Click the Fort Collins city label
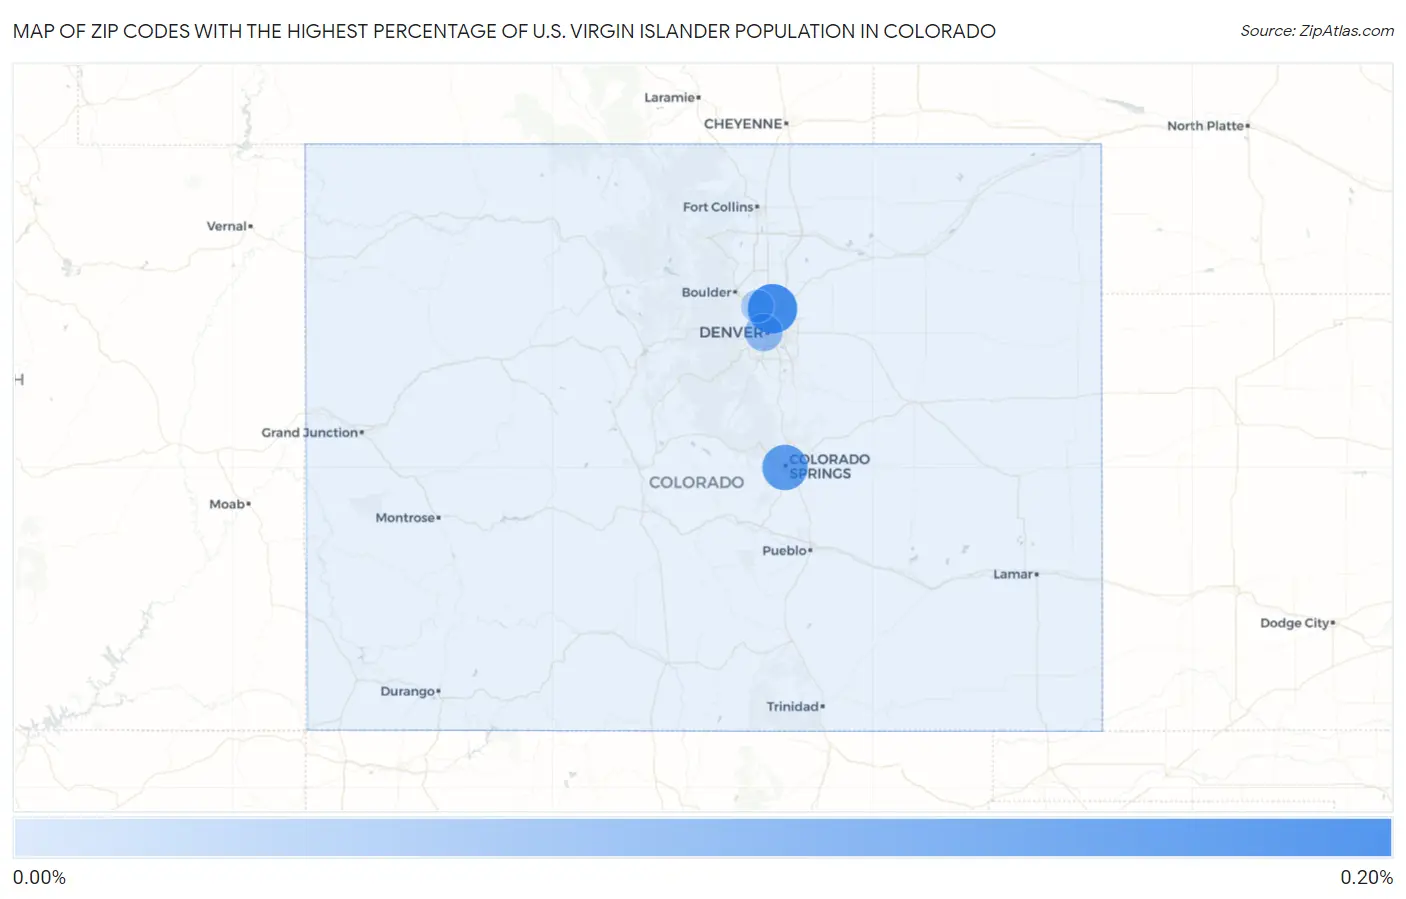1406x899 pixels. [x=718, y=207]
